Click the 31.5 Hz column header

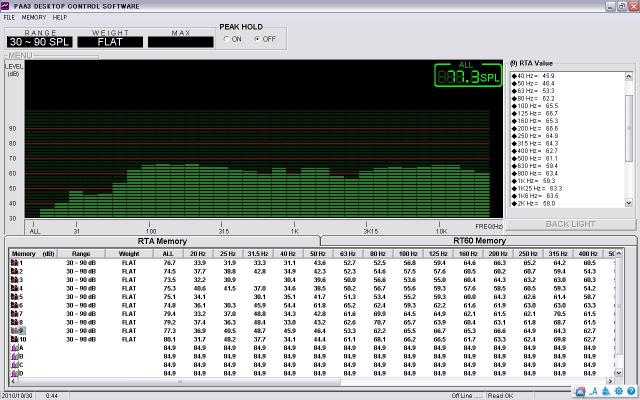pyautogui.click(x=258, y=254)
